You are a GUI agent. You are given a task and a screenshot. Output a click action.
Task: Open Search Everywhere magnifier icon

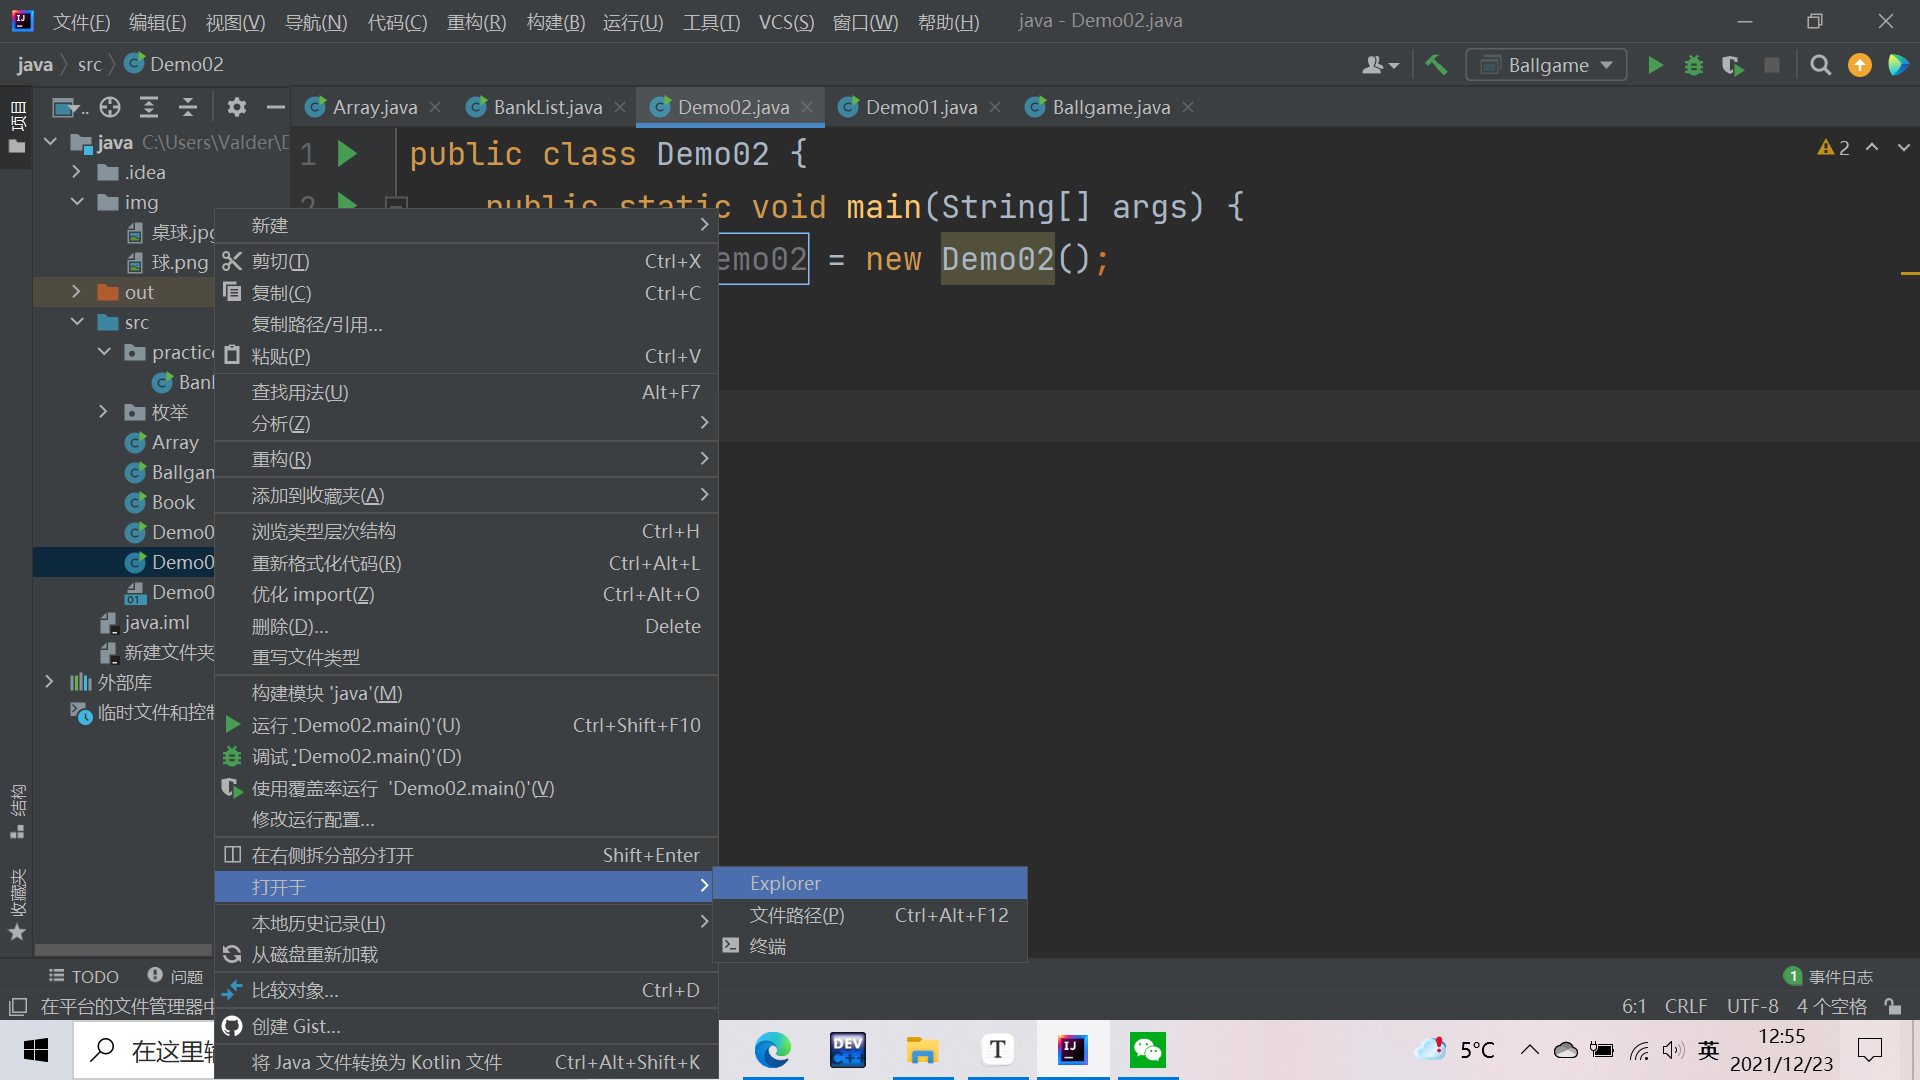click(1821, 65)
